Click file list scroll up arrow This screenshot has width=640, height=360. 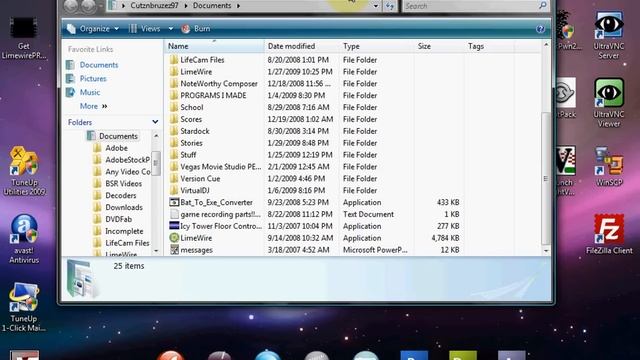click(546, 45)
